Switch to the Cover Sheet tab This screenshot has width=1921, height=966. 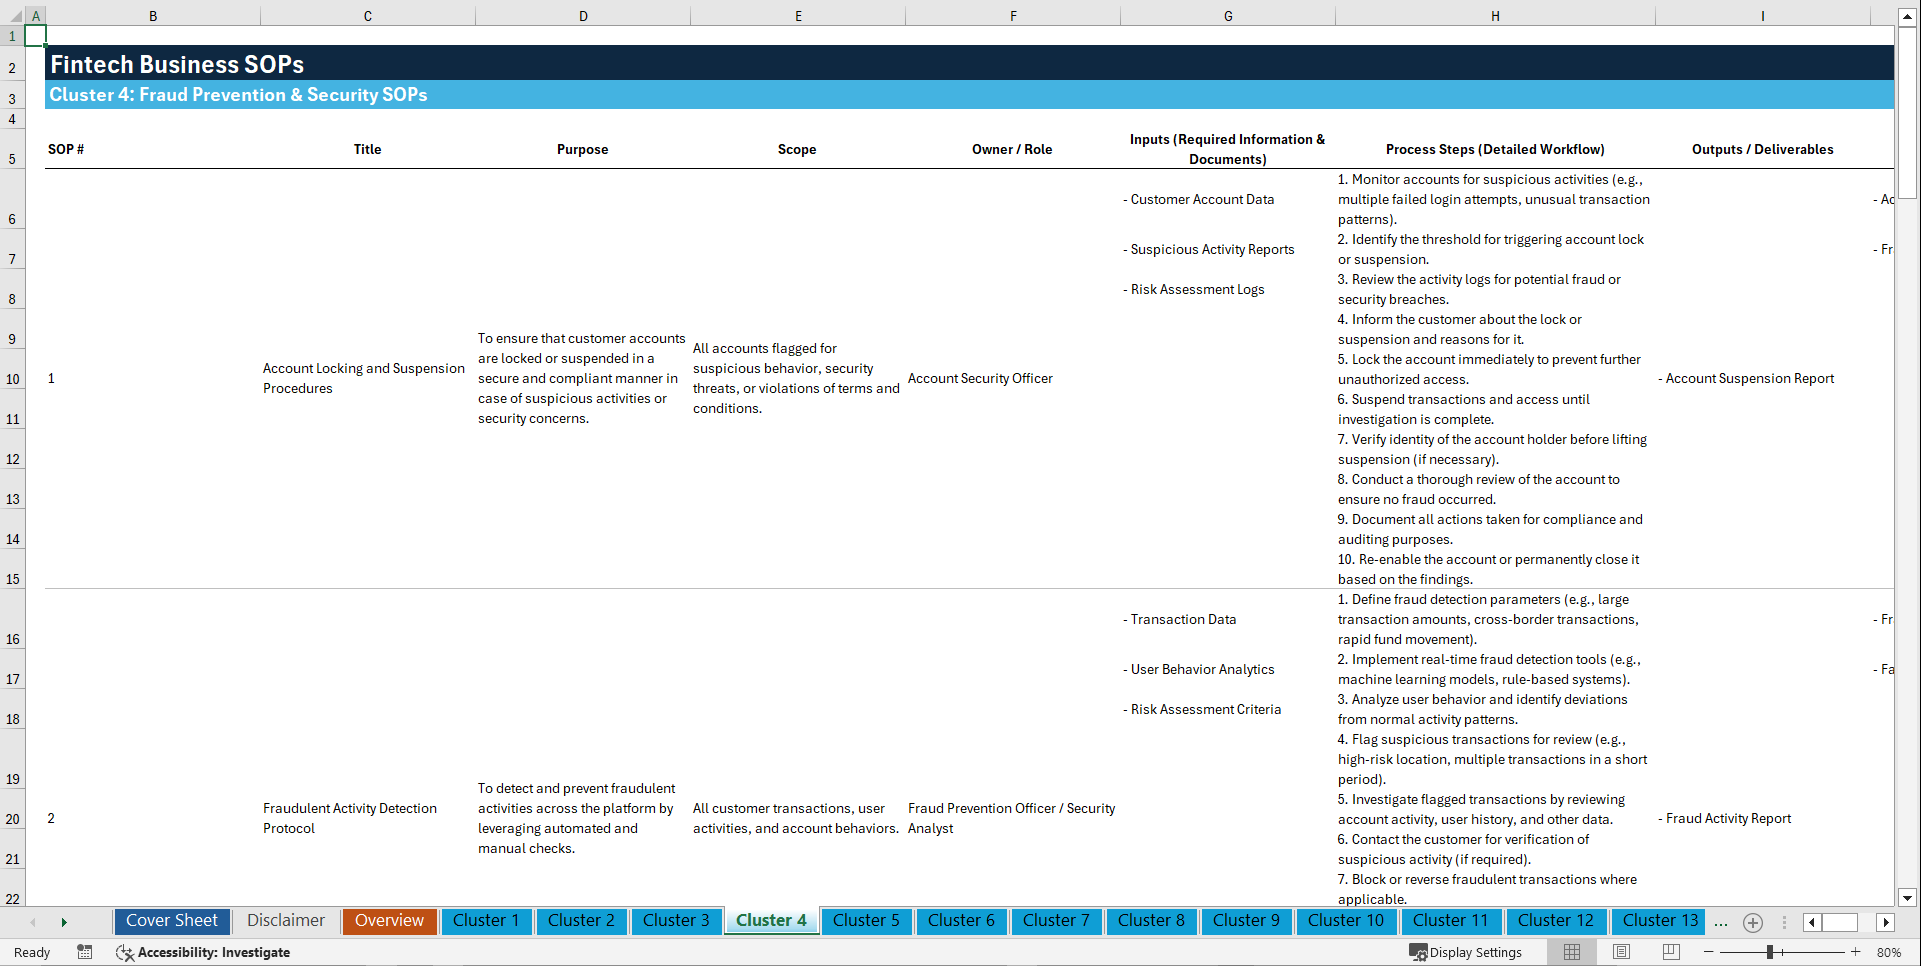pyautogui.click(x=171, y=921)
